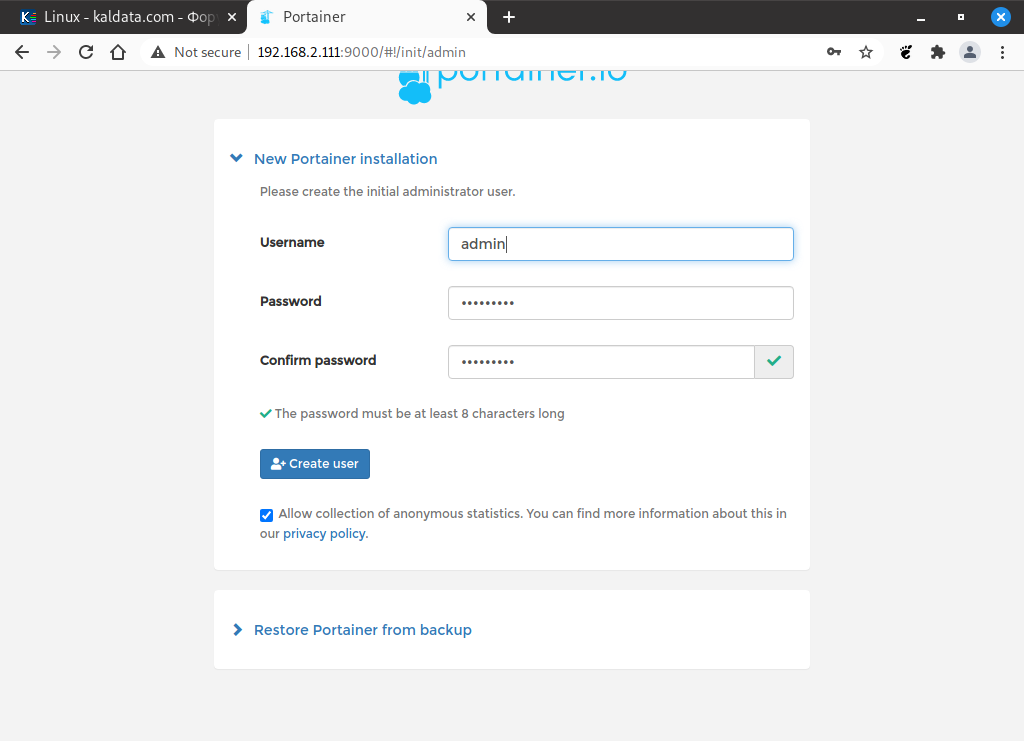Click the Username label
Viewport: 1024px width, 741px height.
[x=292, y=242]
